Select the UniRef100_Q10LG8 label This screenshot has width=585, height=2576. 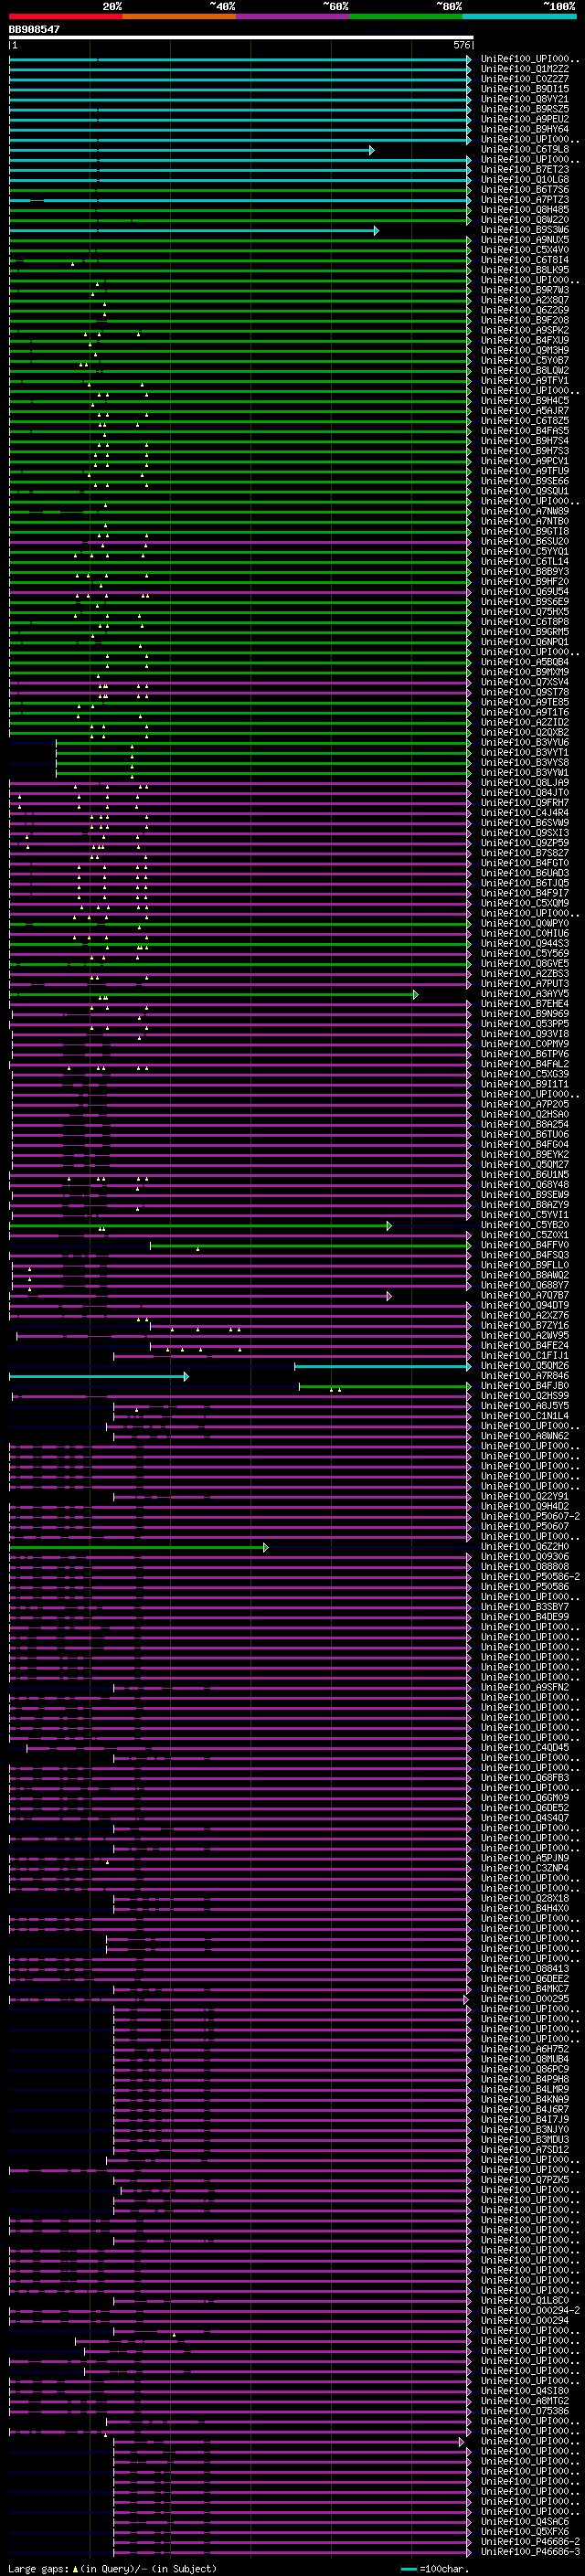[525, 179]
